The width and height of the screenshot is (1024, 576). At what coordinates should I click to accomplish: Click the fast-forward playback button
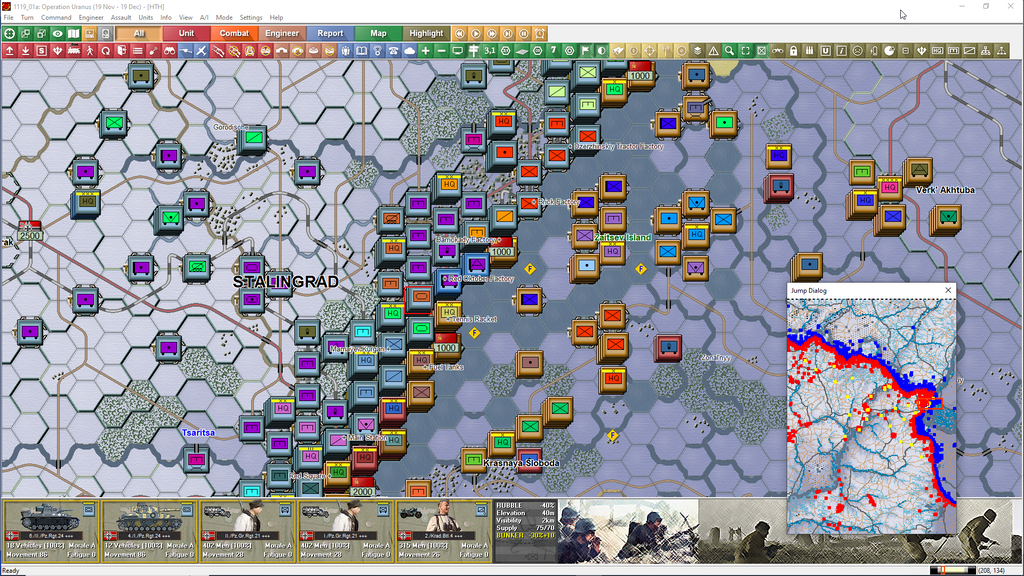pyautogui.click(x=492, y=33)
